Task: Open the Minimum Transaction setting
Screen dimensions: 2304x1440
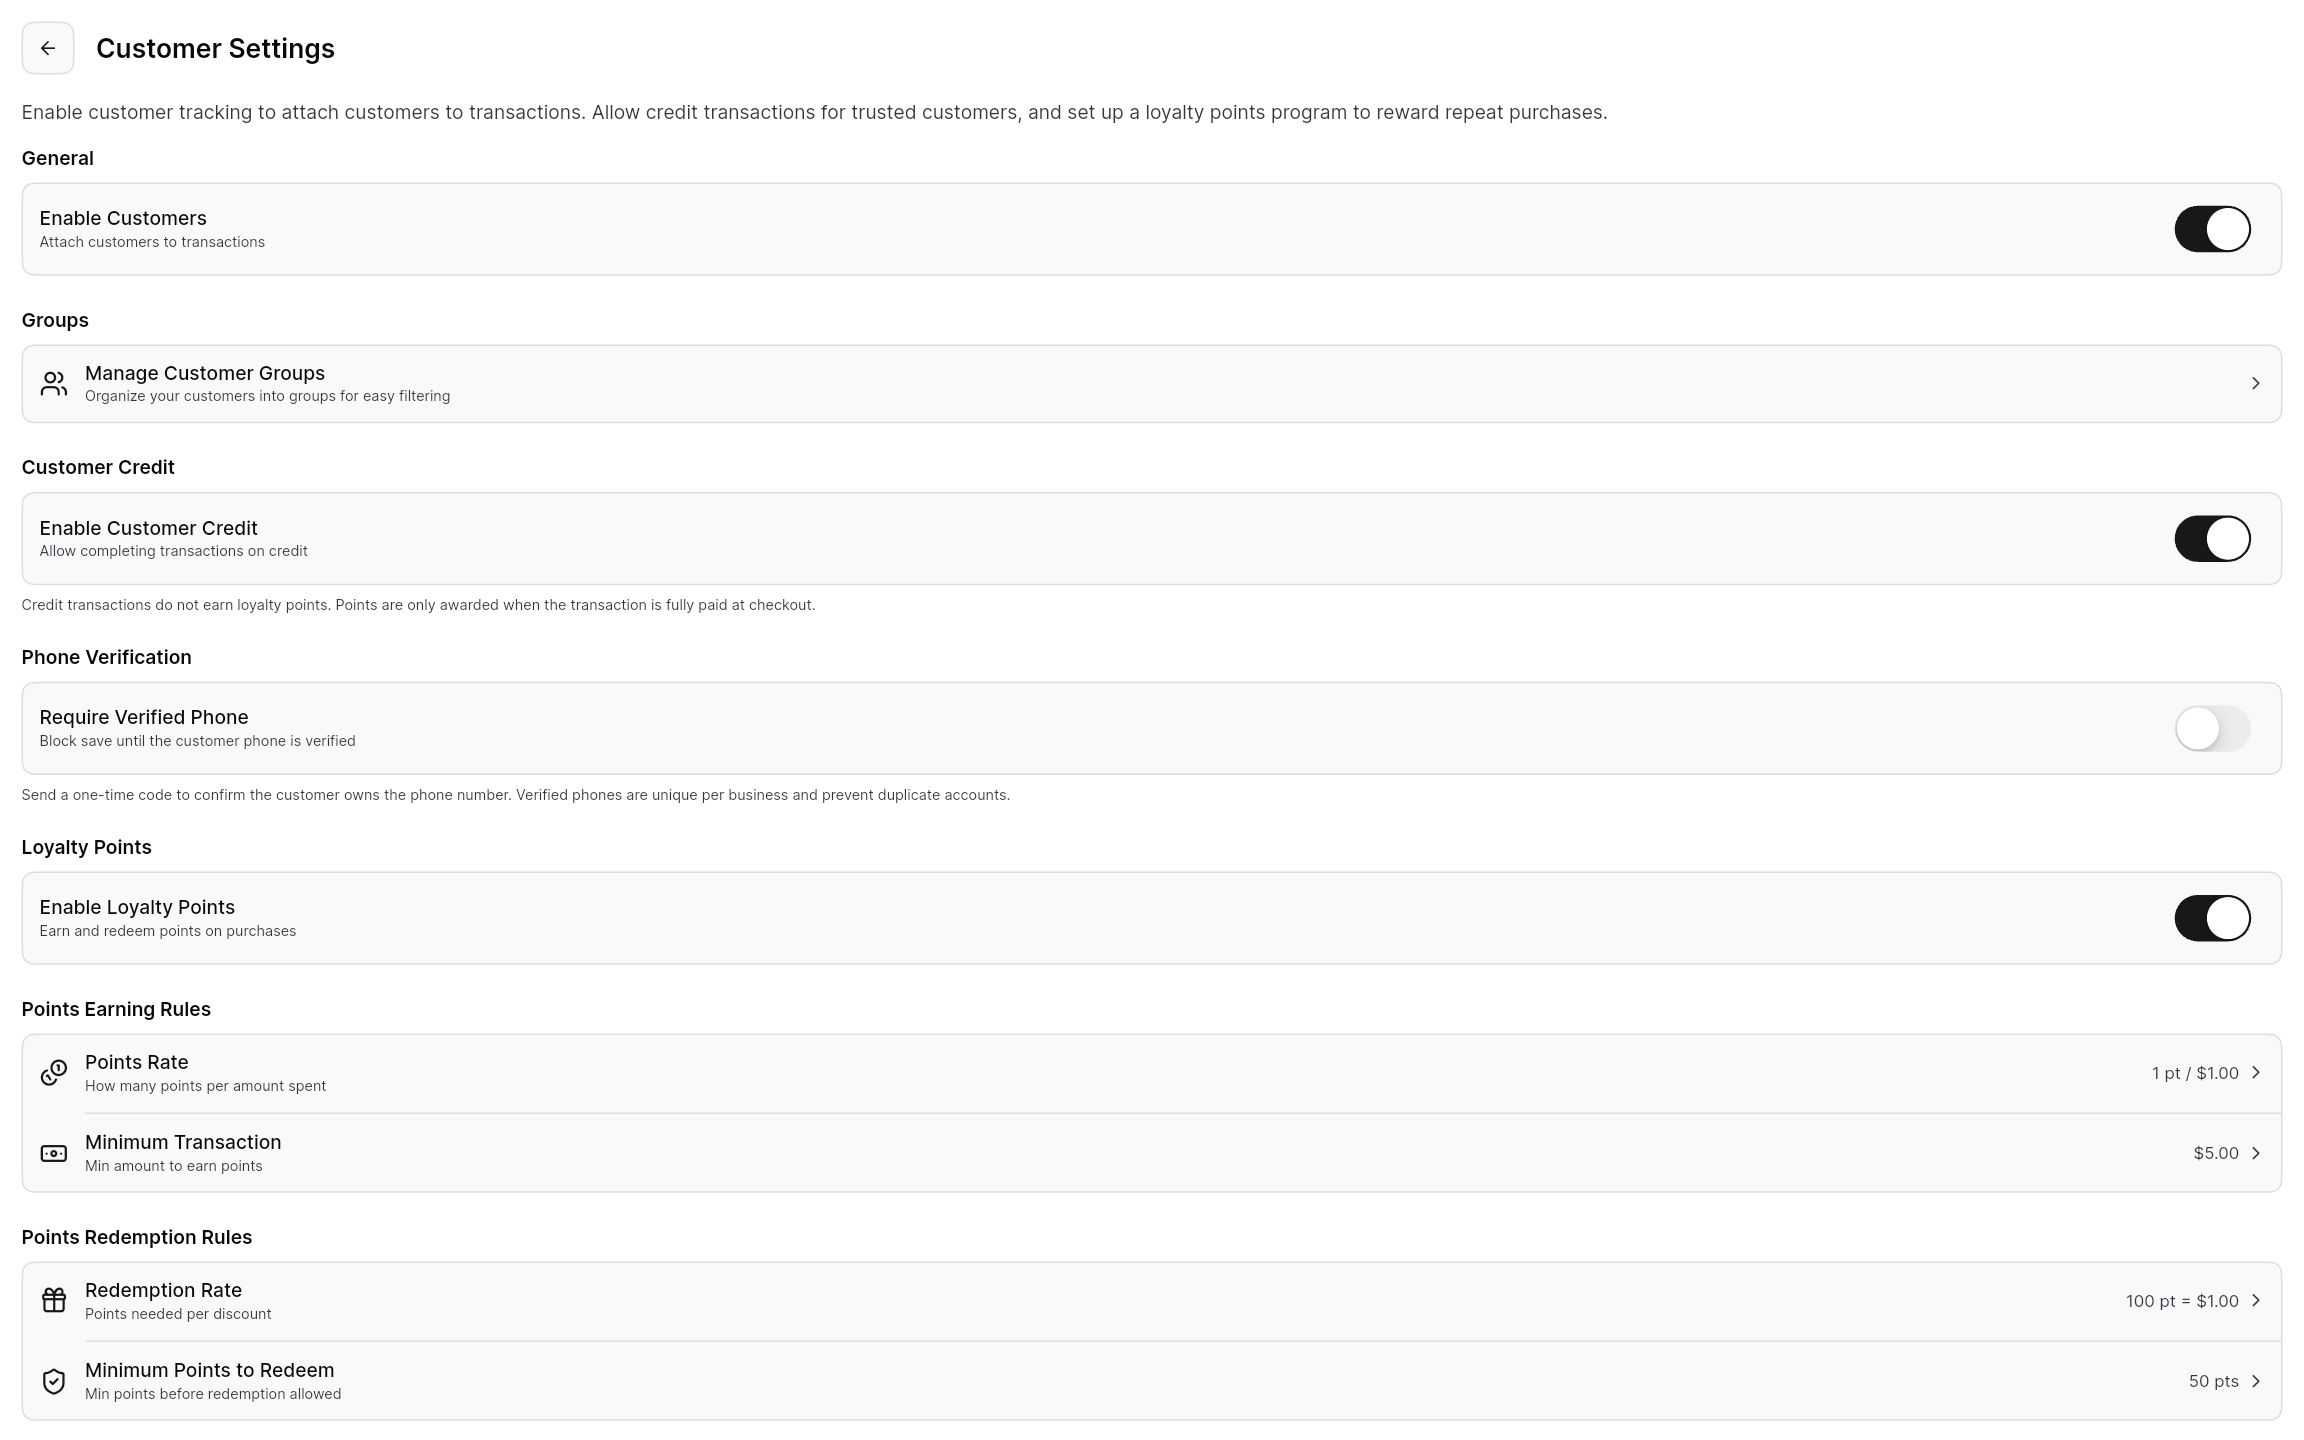Action: [x=1151, y=1153]
